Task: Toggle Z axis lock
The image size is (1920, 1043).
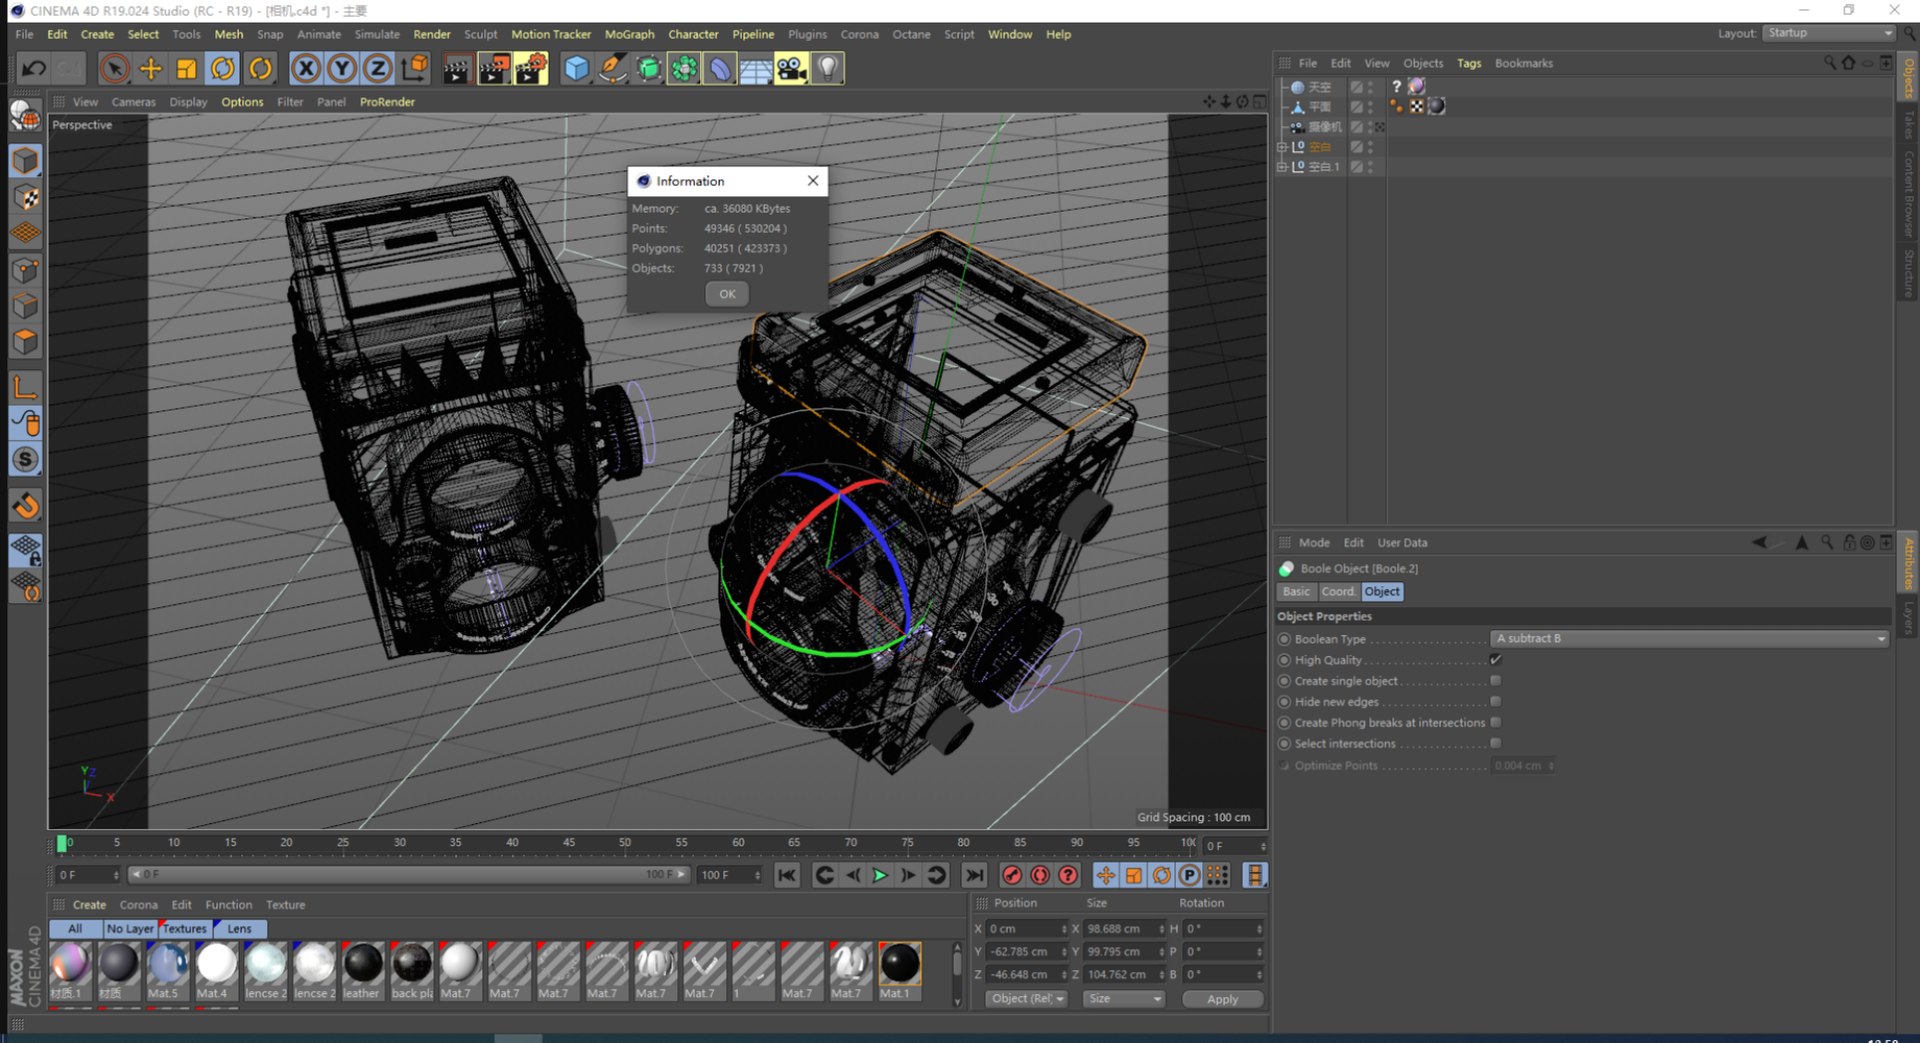Action: [x=377, y=68]
